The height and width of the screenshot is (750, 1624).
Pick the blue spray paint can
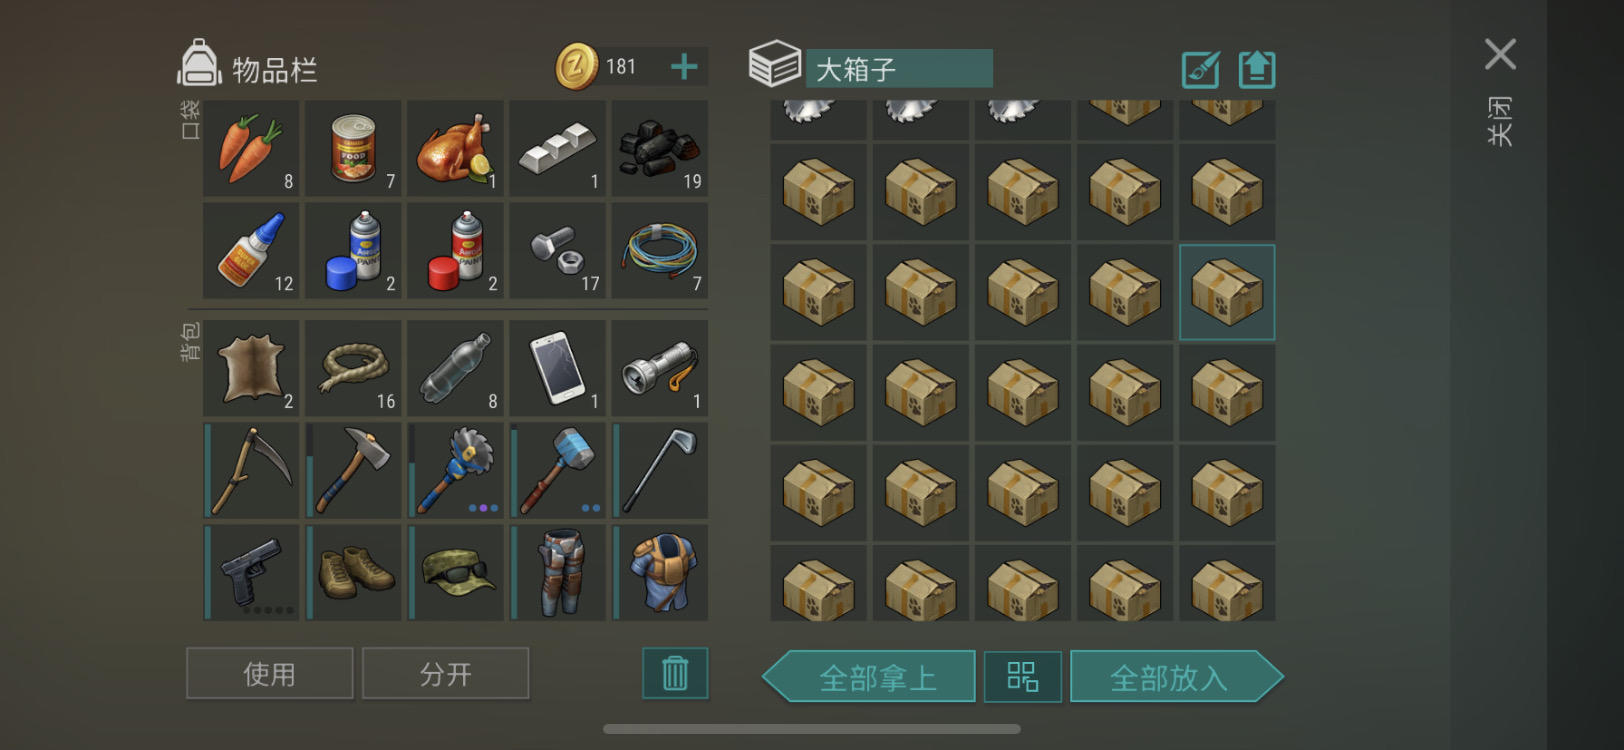[354, 250]
